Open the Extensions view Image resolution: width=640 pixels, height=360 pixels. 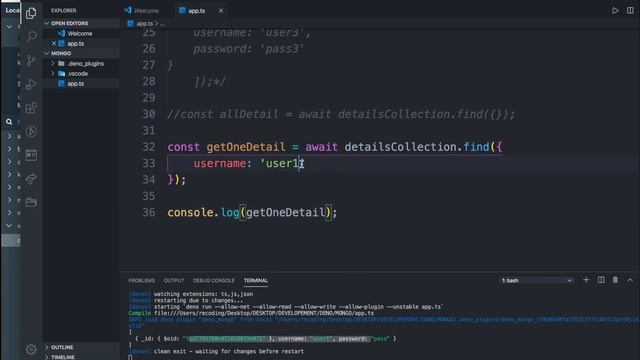click(x=31, y=108)
